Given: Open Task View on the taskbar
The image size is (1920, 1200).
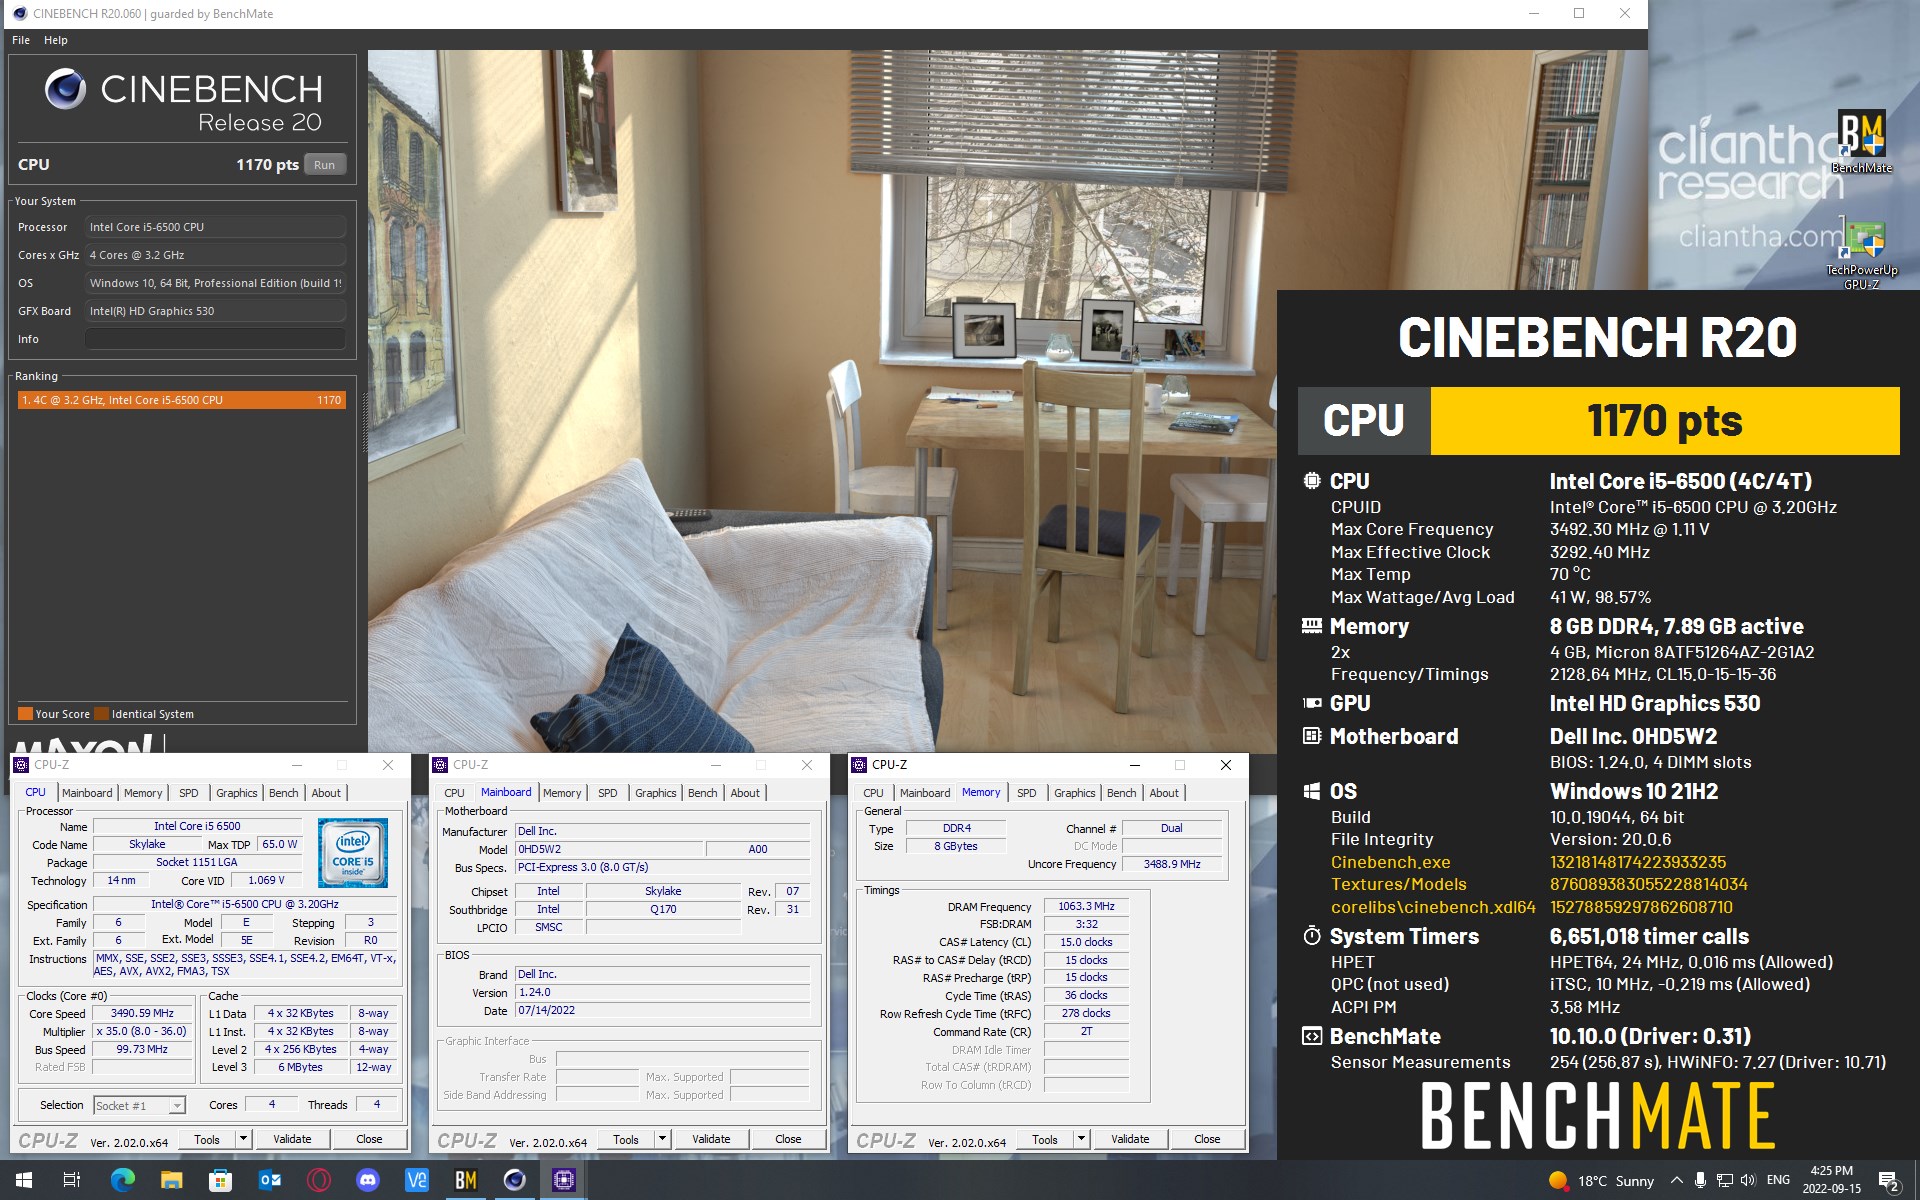Looking at the screenshot, I should [72, 1180].
